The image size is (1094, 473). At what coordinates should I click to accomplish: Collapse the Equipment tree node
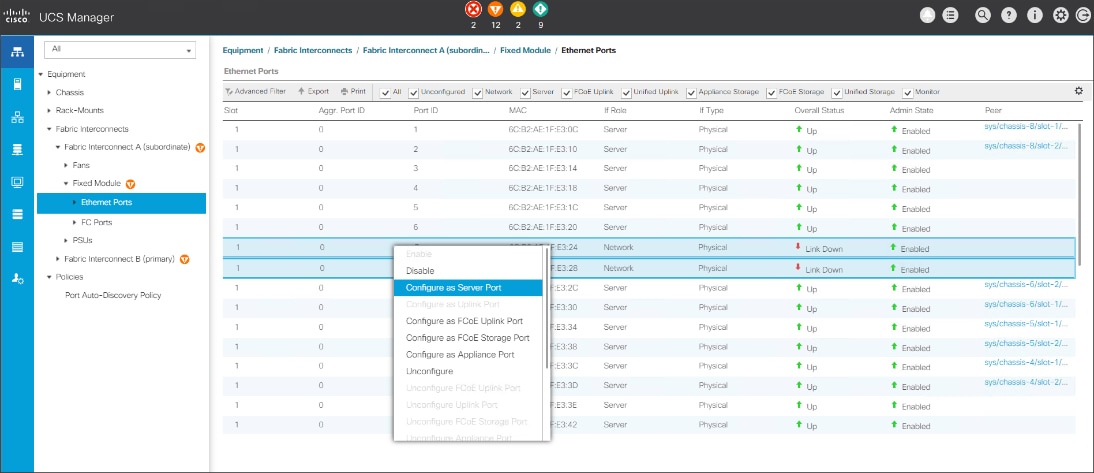[40, 74]
